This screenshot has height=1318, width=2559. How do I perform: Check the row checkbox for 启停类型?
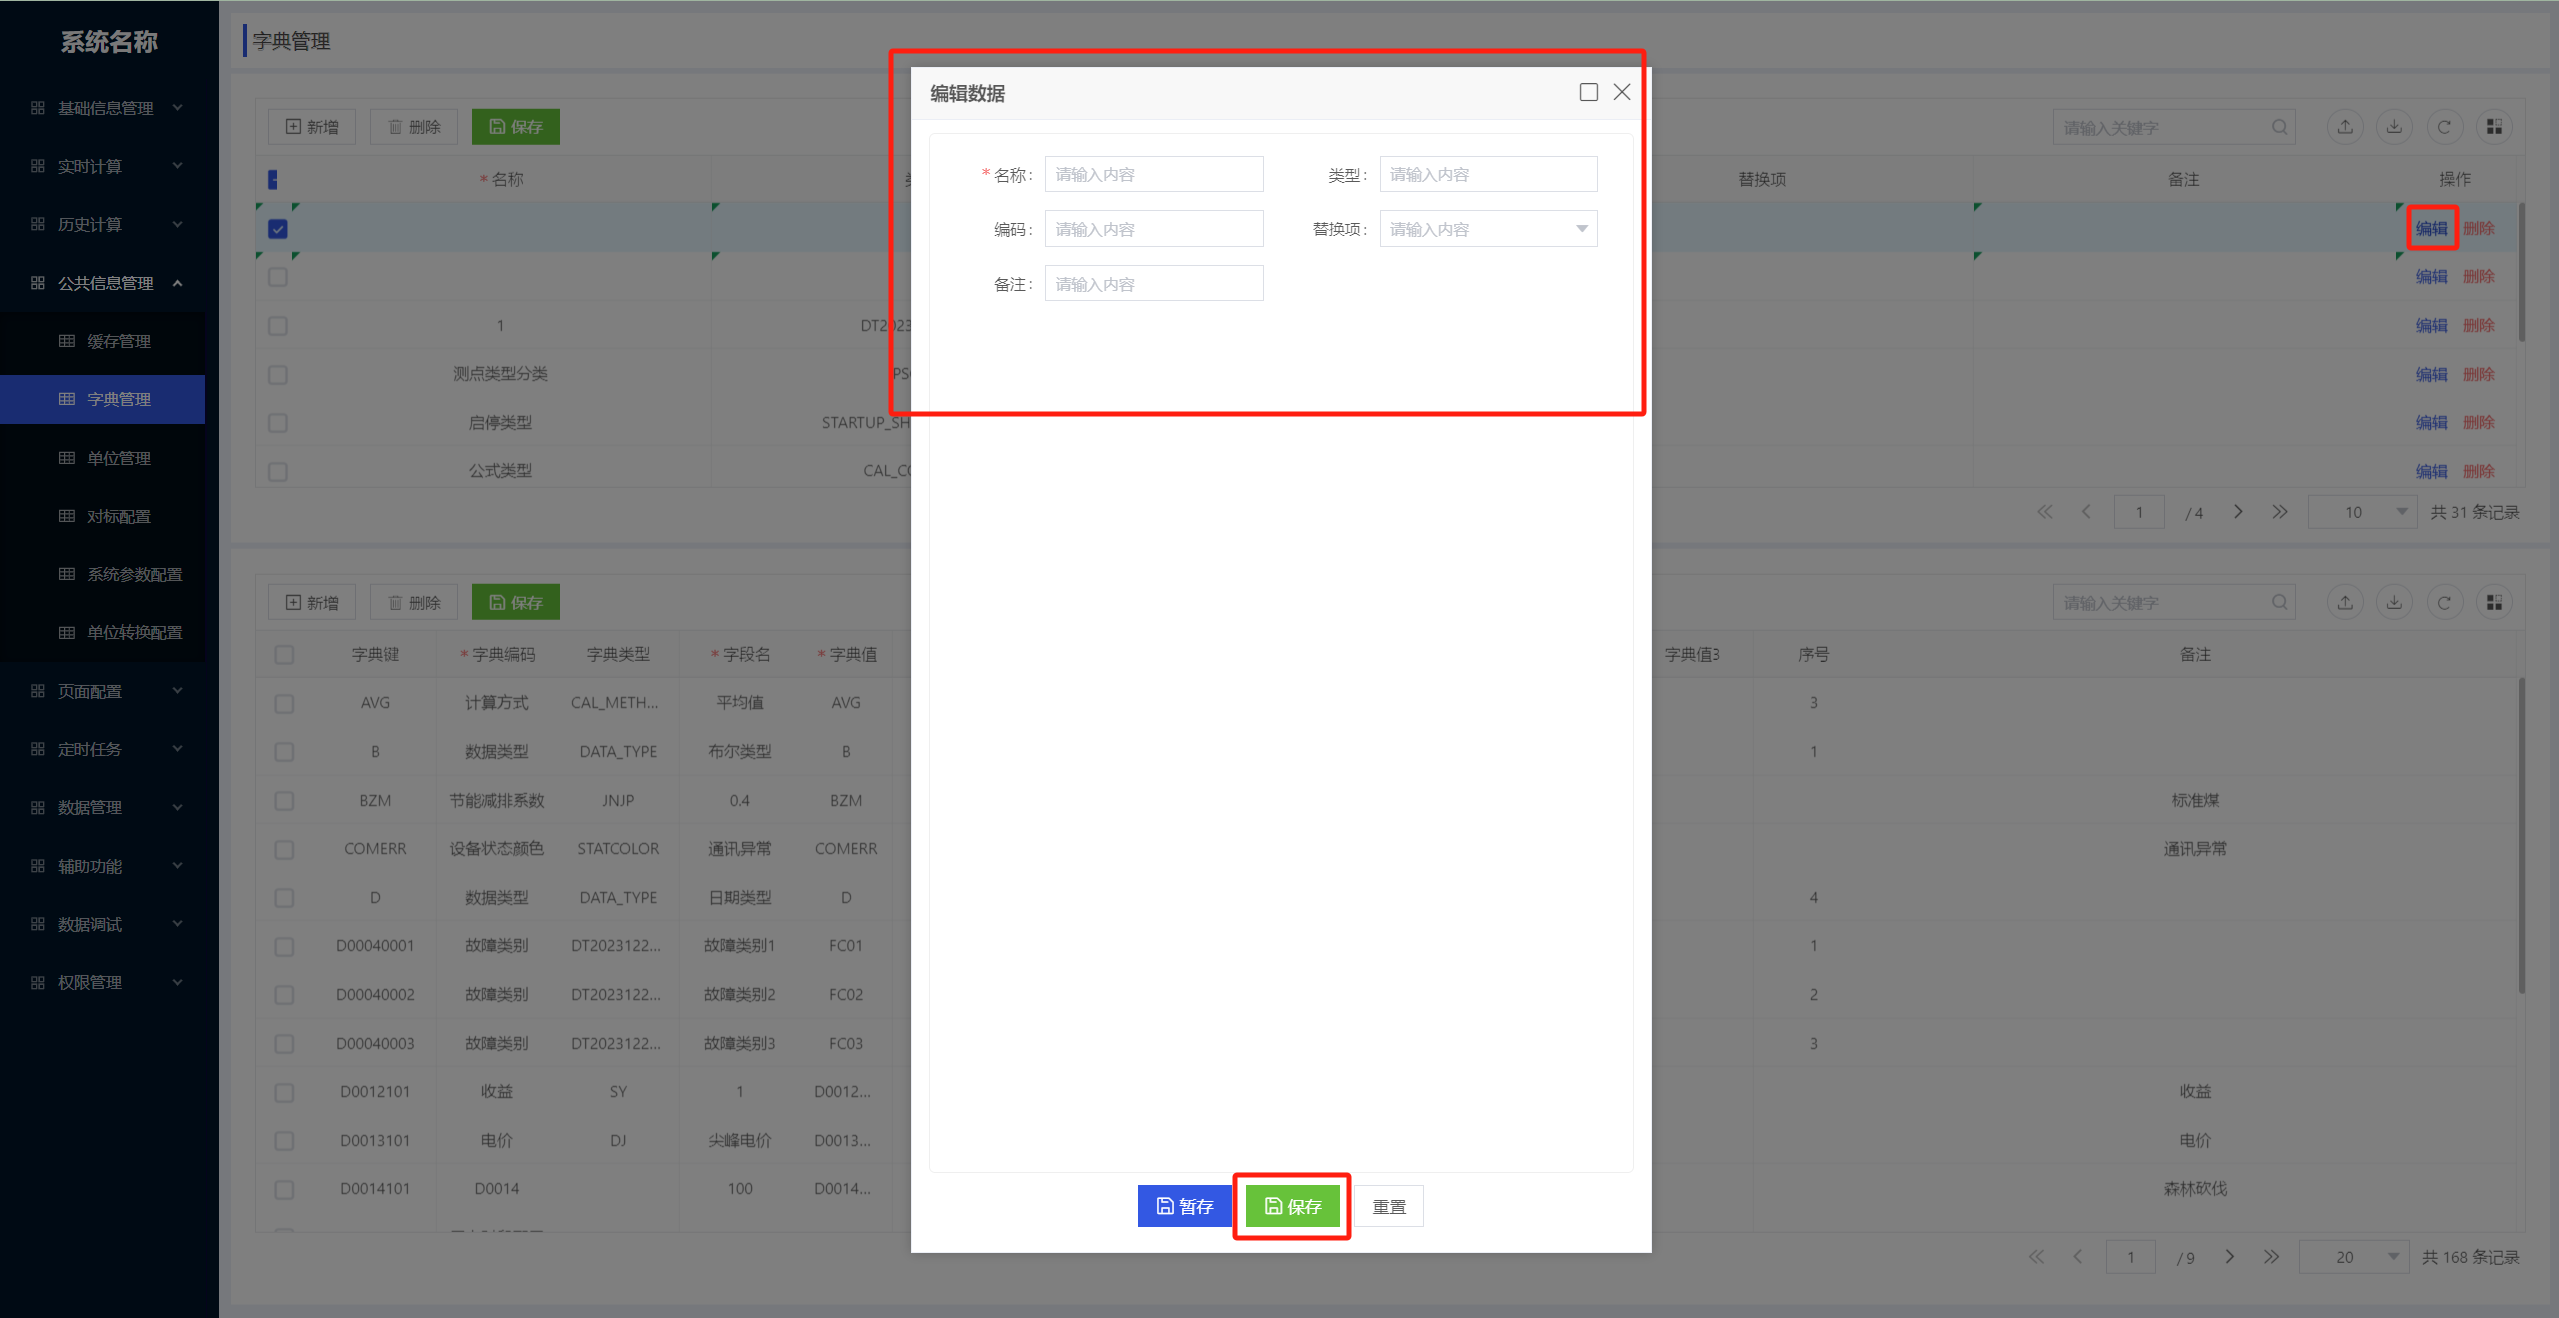click(278, 423)
